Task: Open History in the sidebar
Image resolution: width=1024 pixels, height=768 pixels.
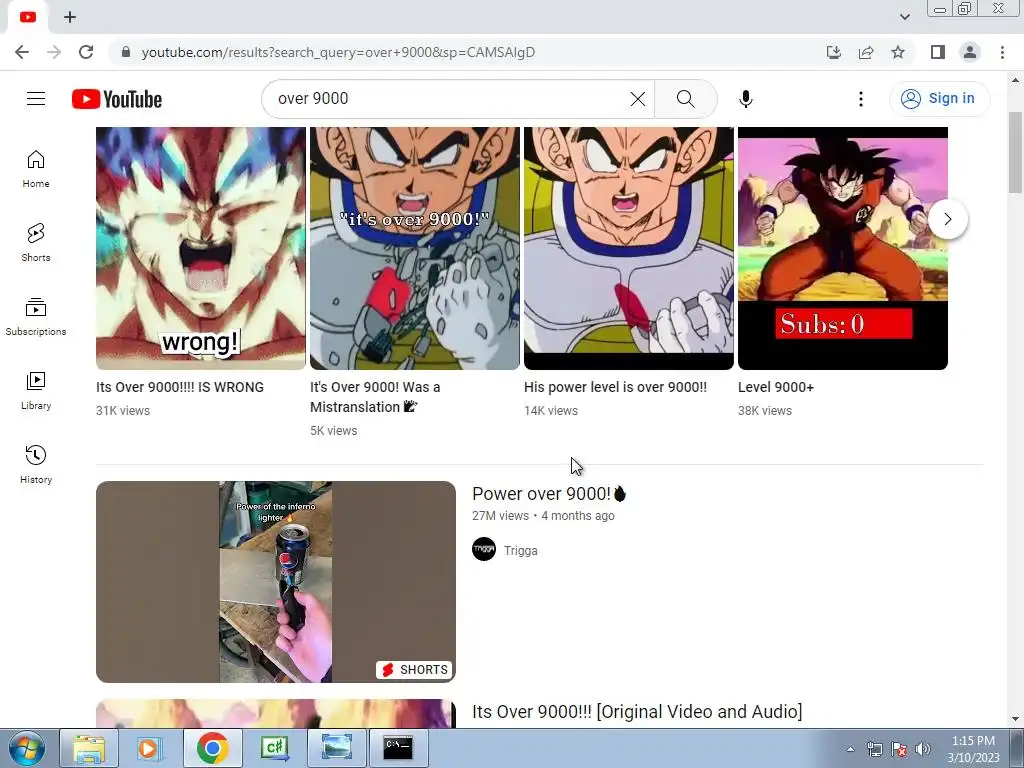Action: [x=36, y=465]
